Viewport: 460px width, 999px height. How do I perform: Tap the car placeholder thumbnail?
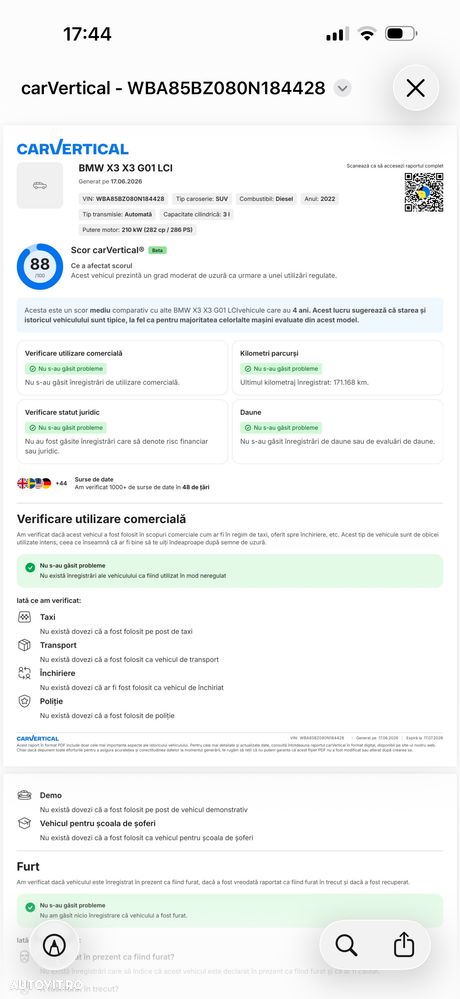(x=40, y=185)
